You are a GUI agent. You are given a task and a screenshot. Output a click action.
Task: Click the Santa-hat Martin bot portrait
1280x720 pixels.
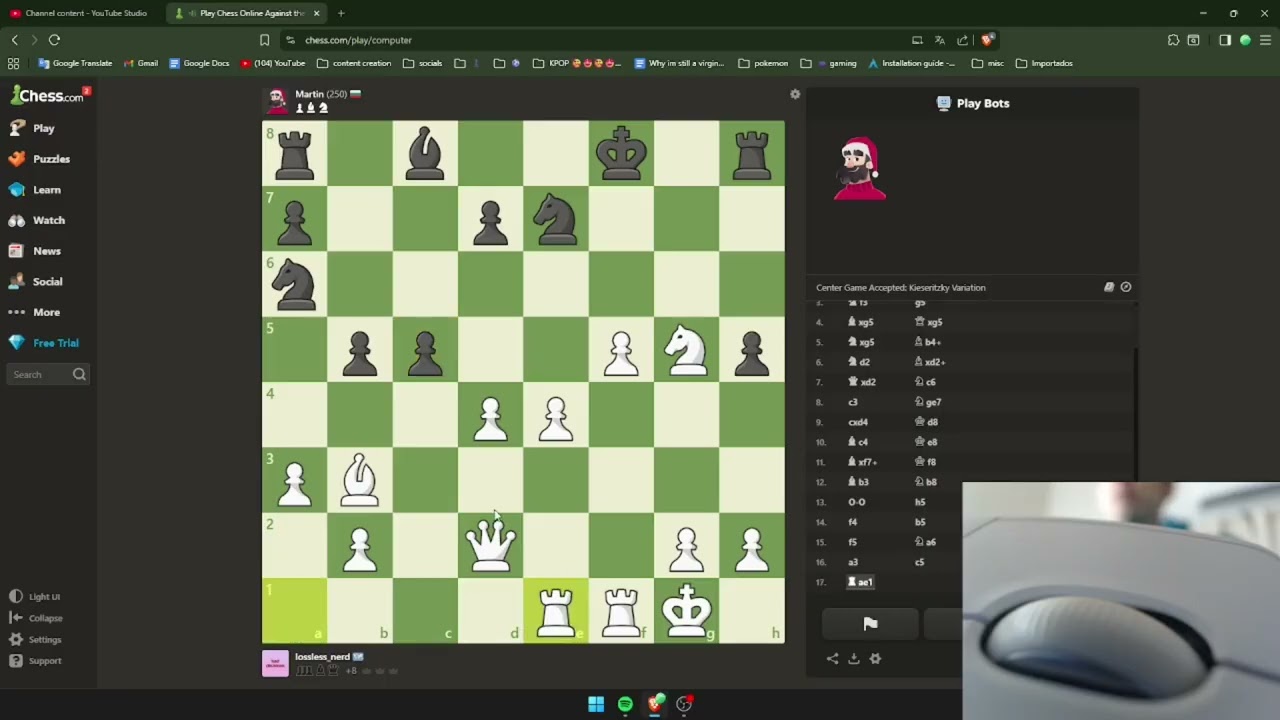pyautogui.click(x=860, y=169)
